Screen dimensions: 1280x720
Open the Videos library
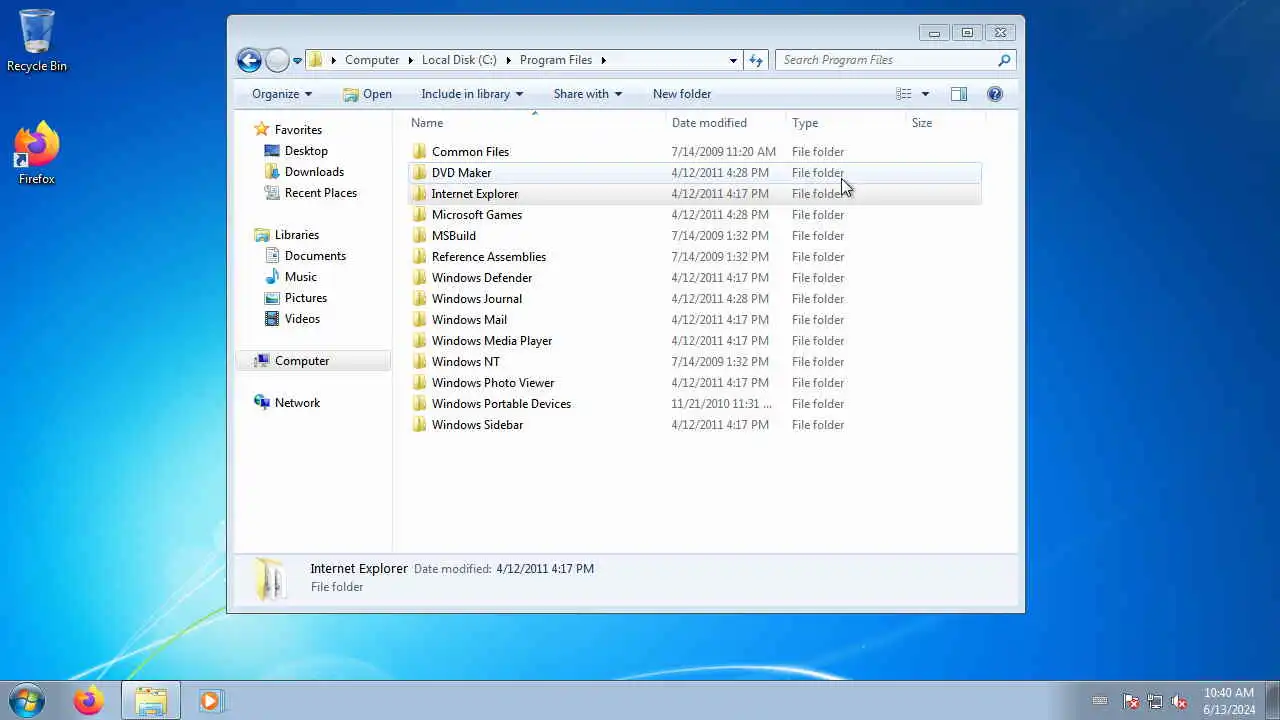point(302,319)
